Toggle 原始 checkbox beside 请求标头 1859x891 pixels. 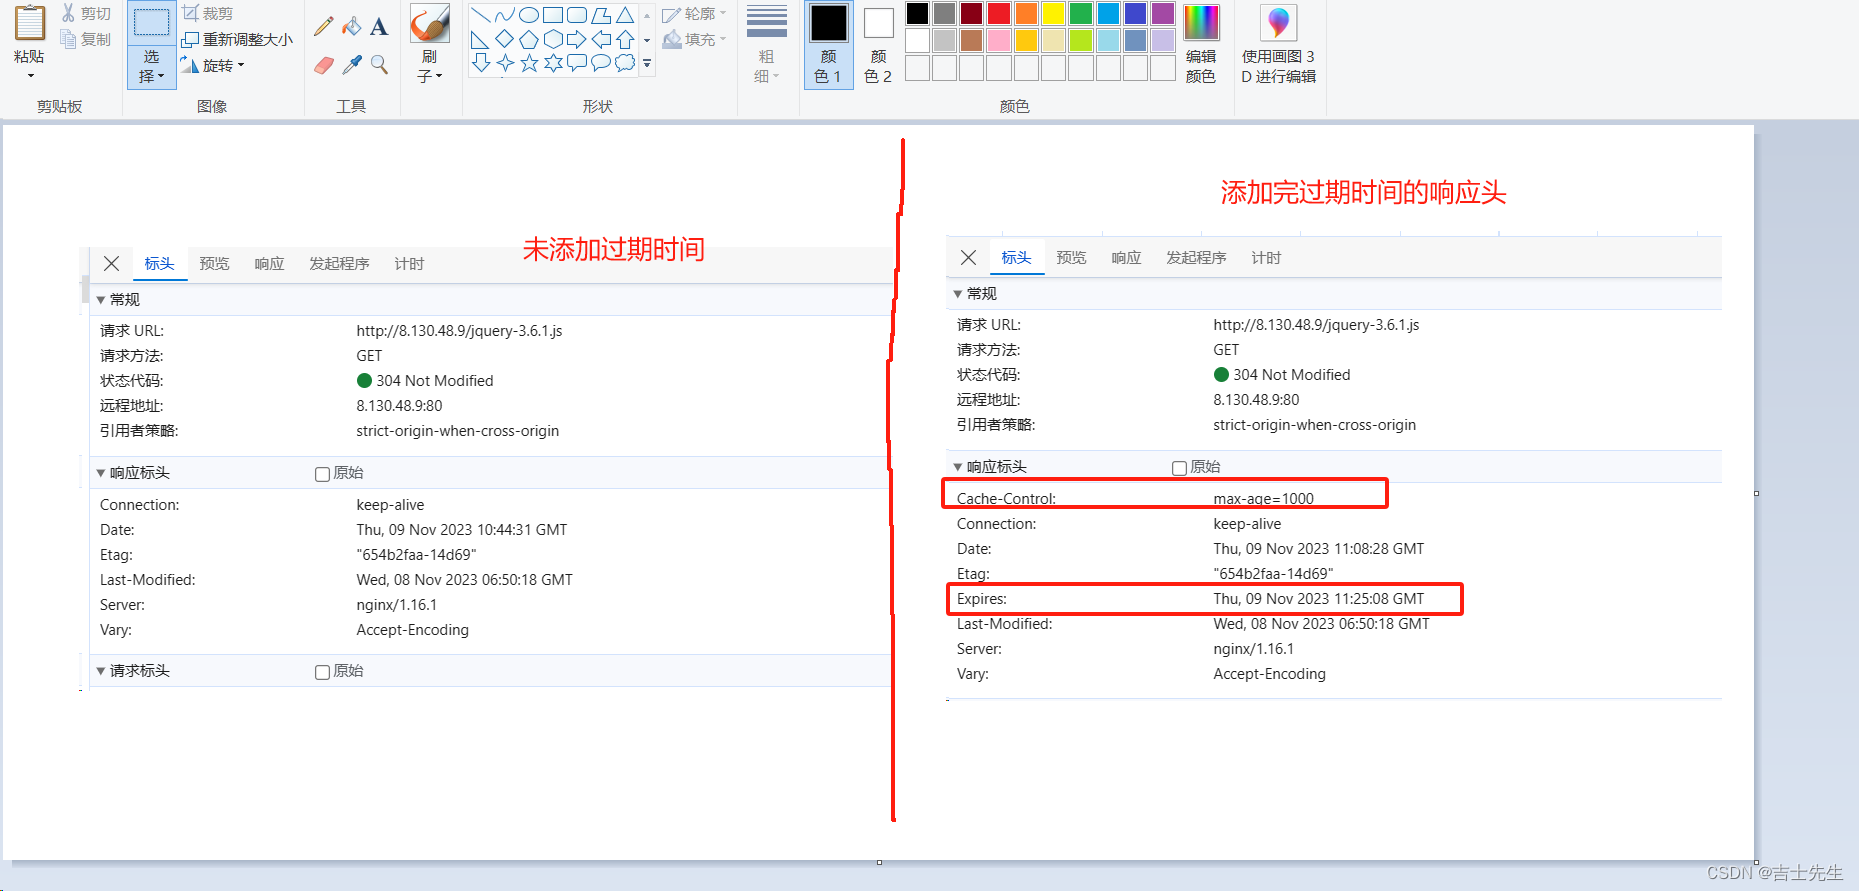pos(322,672)
